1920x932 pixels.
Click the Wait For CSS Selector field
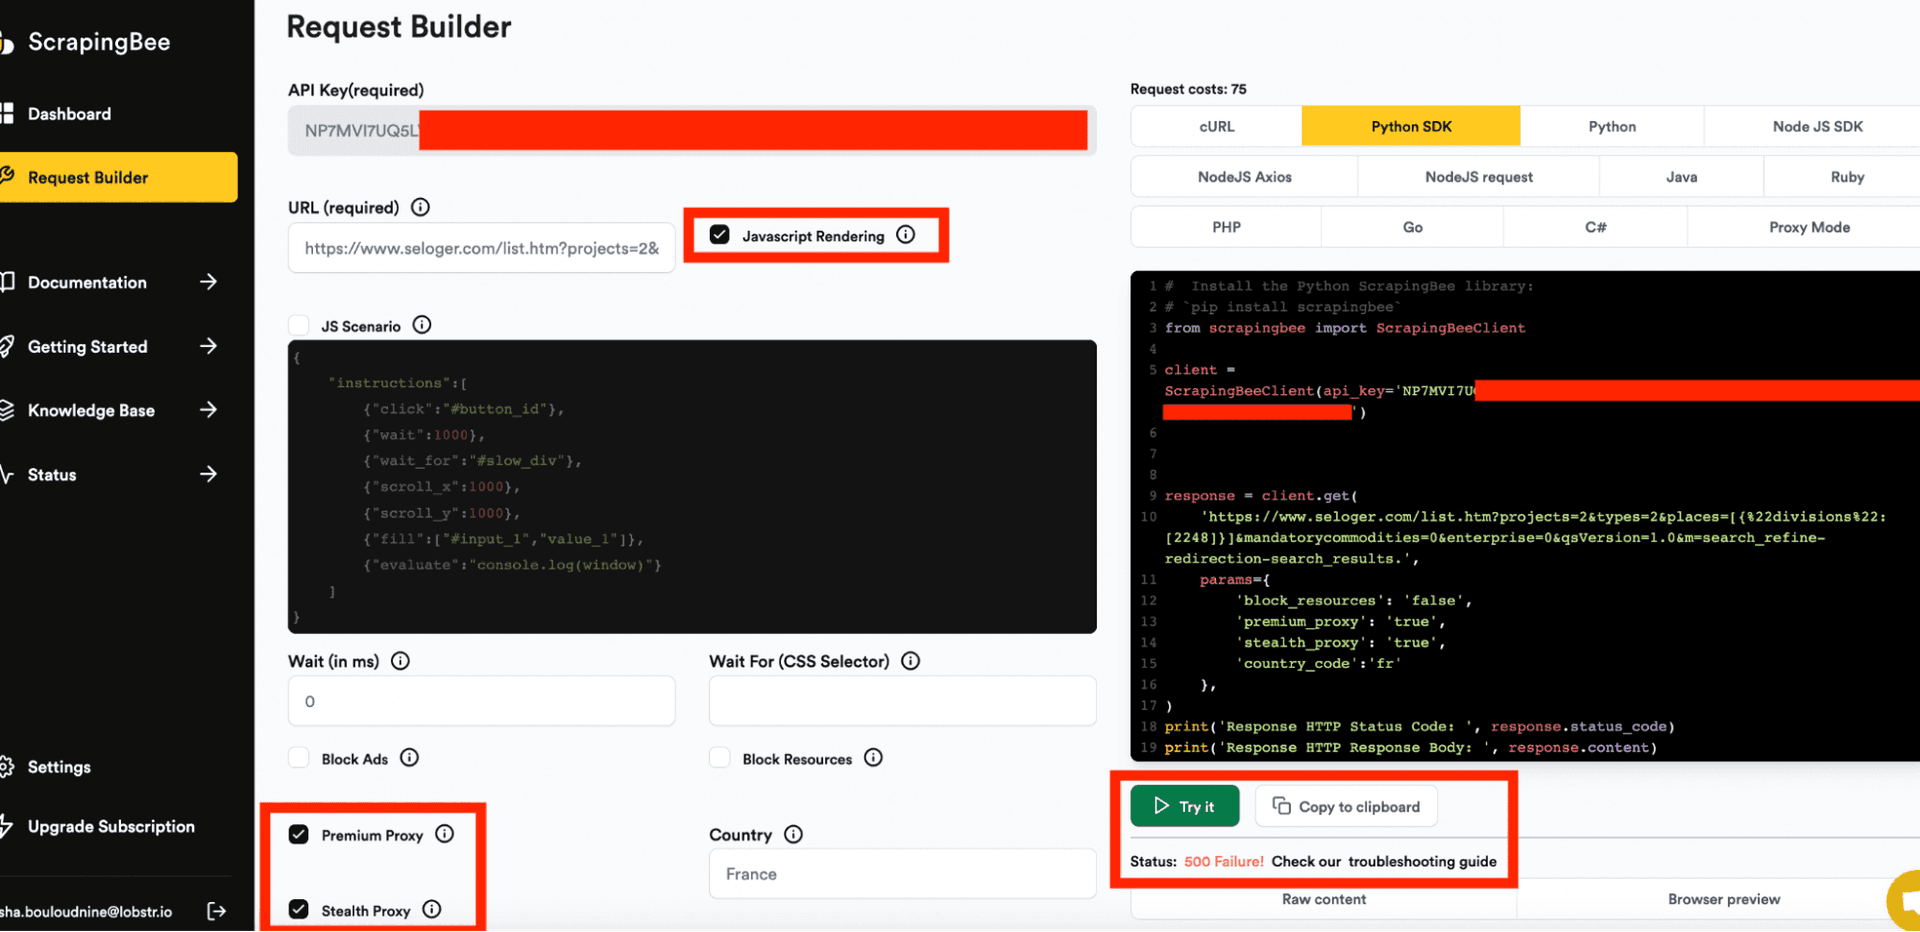tap(902, 701)
